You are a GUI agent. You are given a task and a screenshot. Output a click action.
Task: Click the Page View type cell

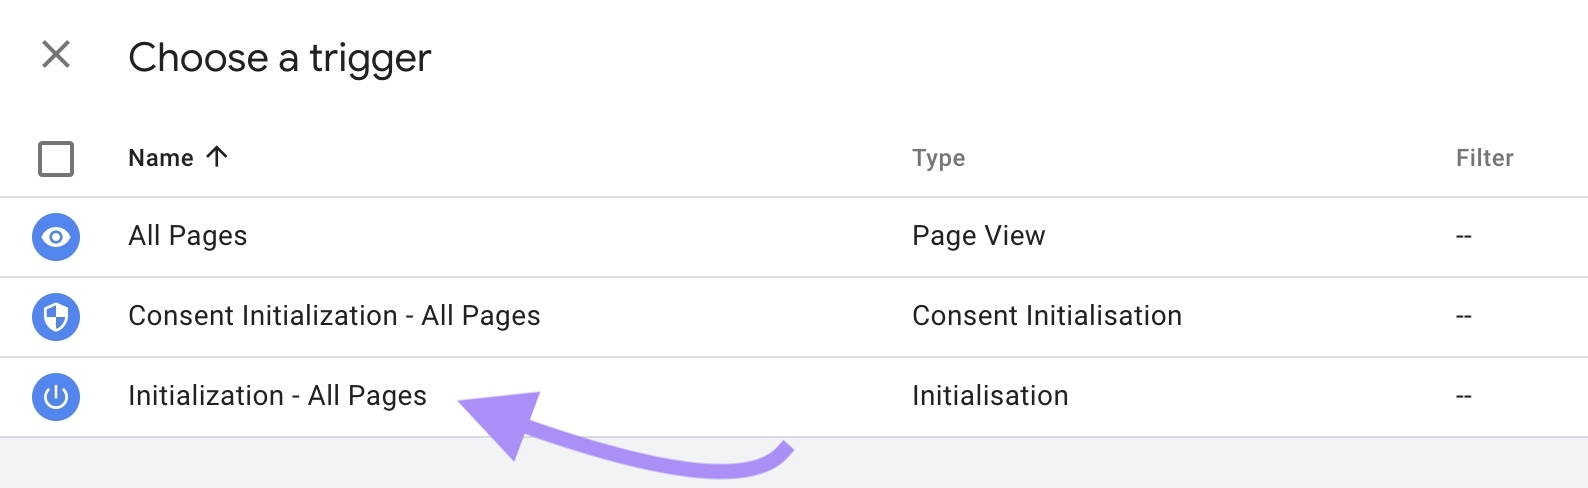pyautogui.click(x=978, y=236)
